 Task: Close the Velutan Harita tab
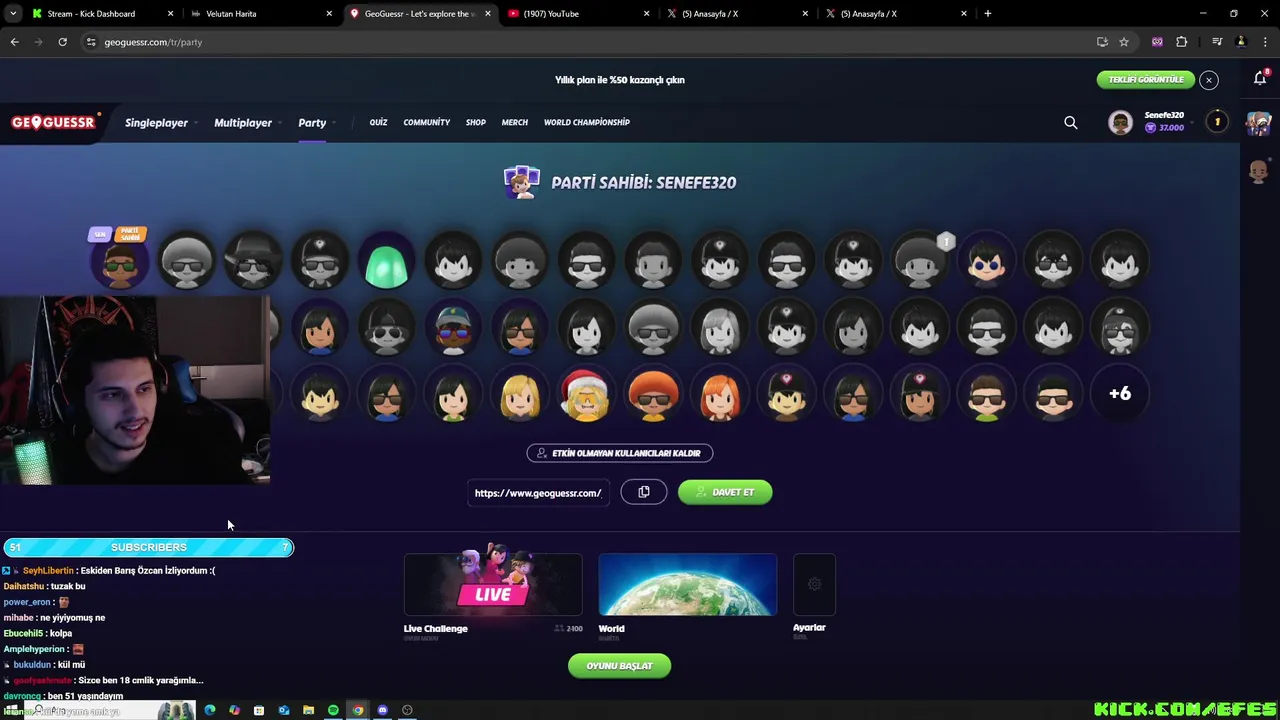[329, 14]
